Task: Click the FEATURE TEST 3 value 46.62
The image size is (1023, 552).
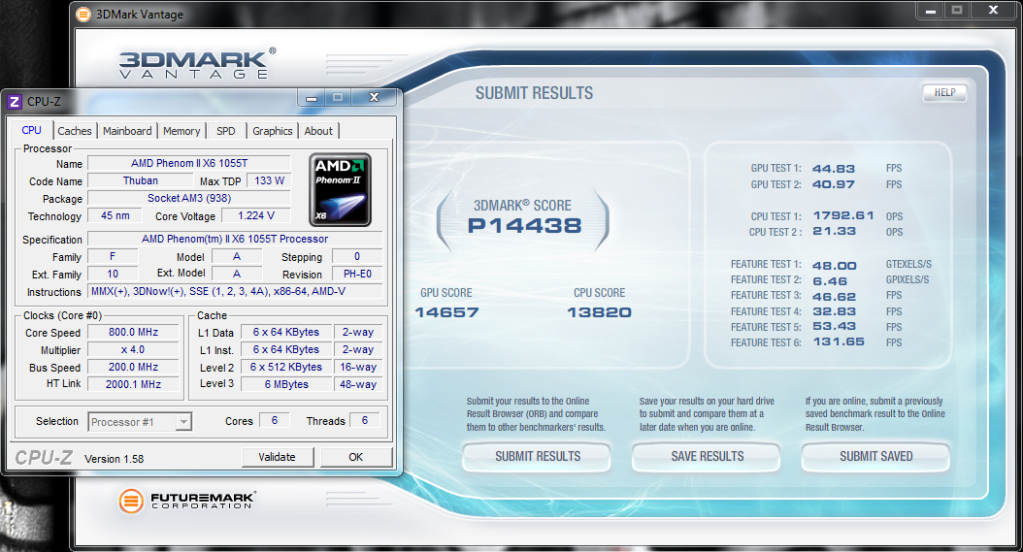Action: (834, 296)
